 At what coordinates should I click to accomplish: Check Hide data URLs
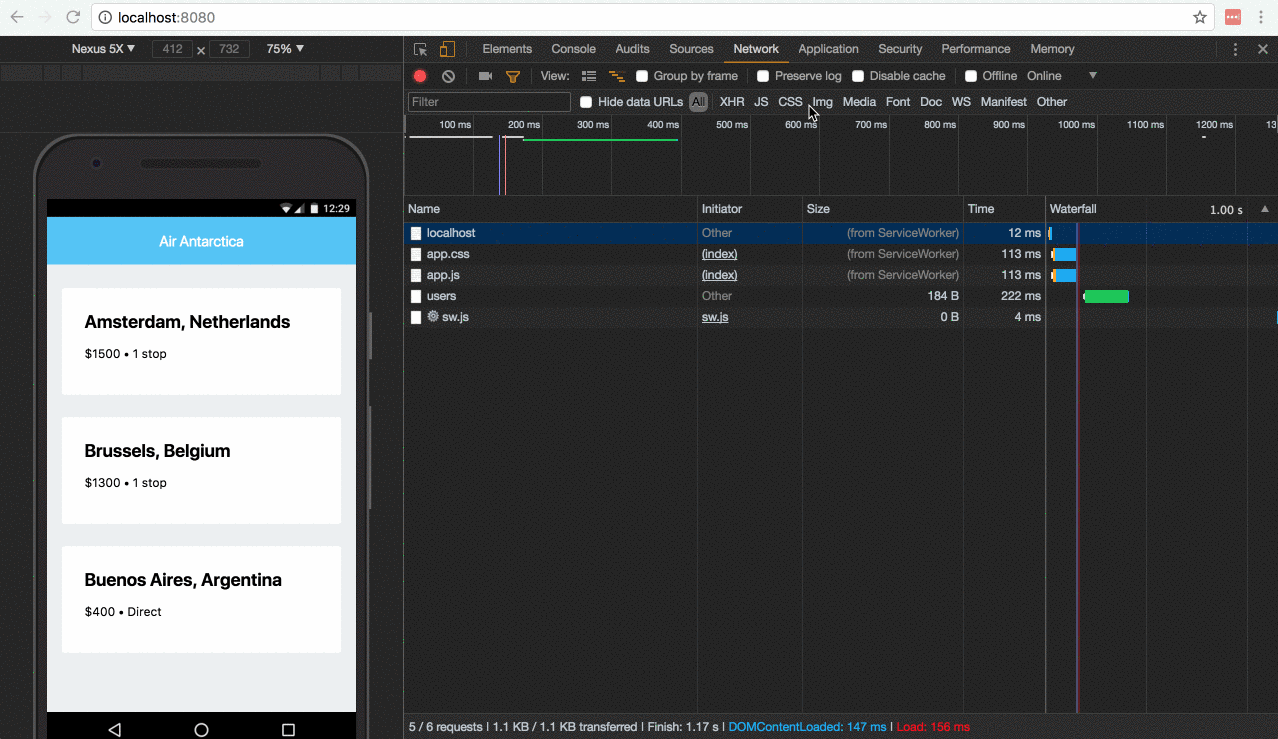586,102
